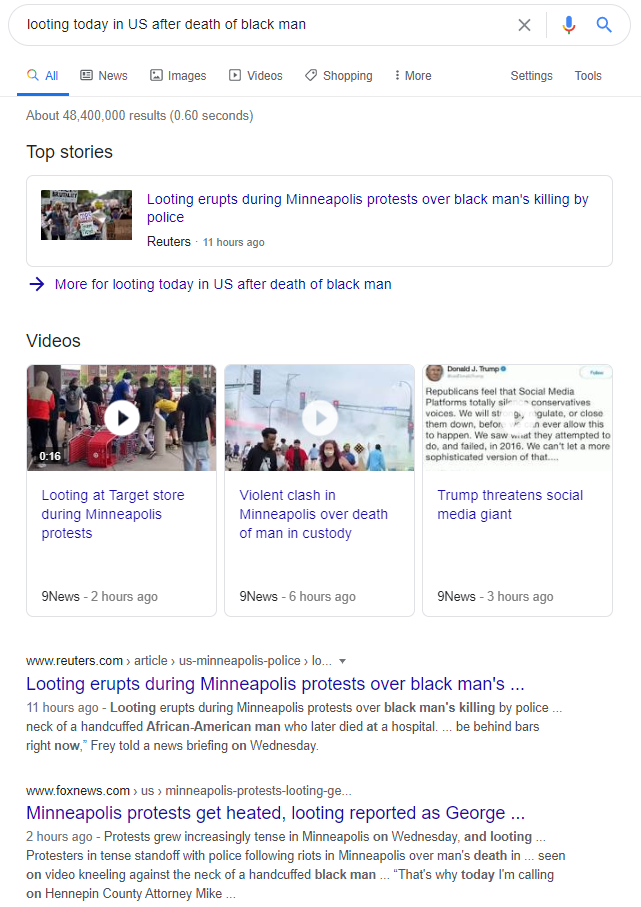
Task: Click the 'Top stories' heading
Action: pyautogui.click(x=69, y=152)
